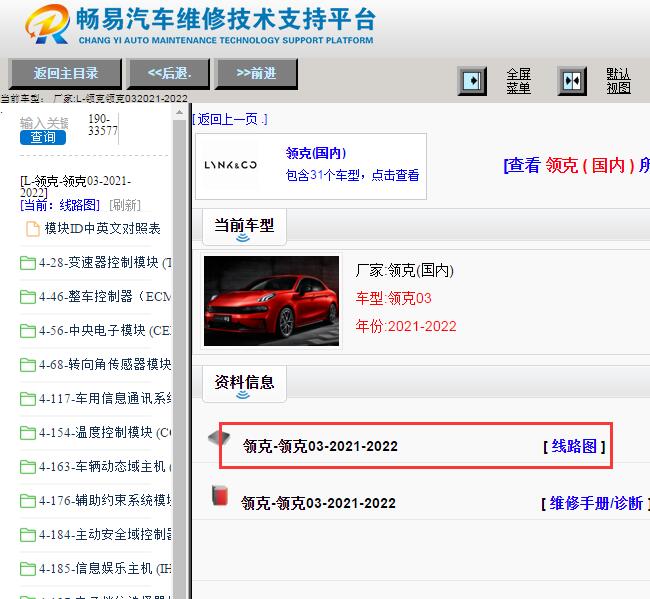This screenshot has width=650, height=599.
Task: Open the 4-28-变速器控制模块 tree item
Action: [x=105, y=262]
